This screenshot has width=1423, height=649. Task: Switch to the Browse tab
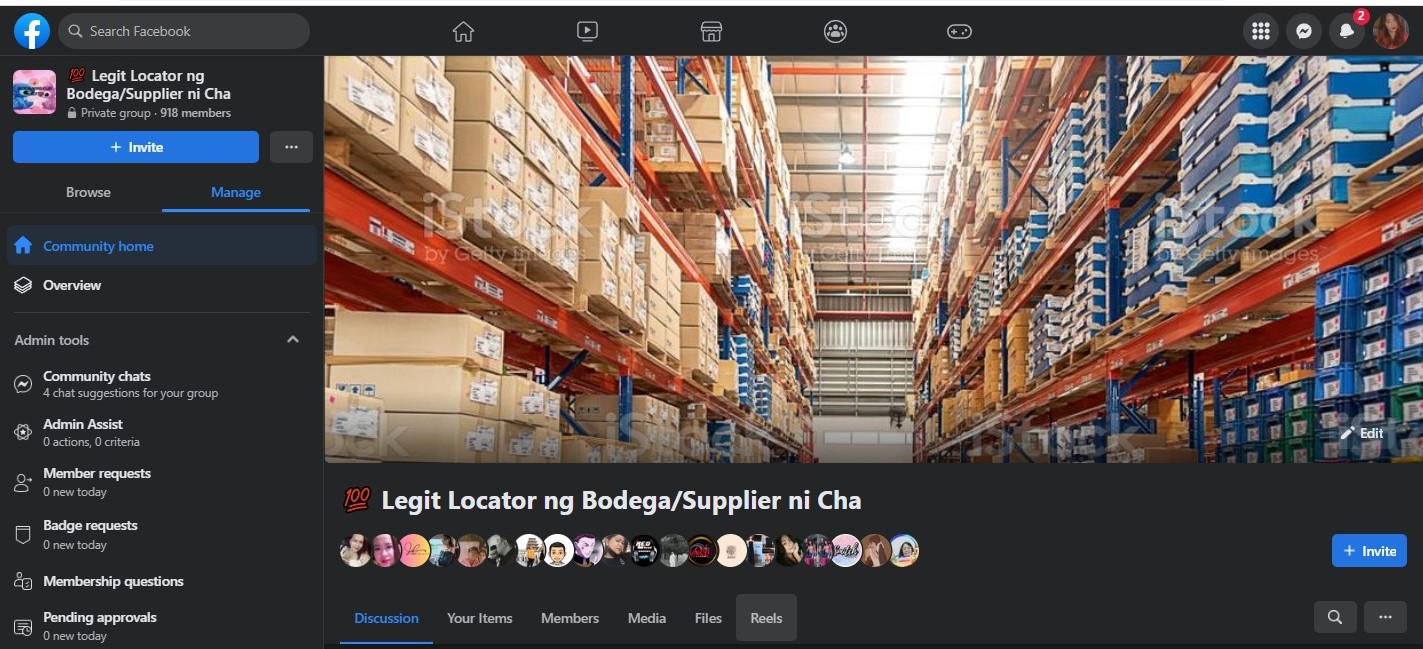(88, 192)
